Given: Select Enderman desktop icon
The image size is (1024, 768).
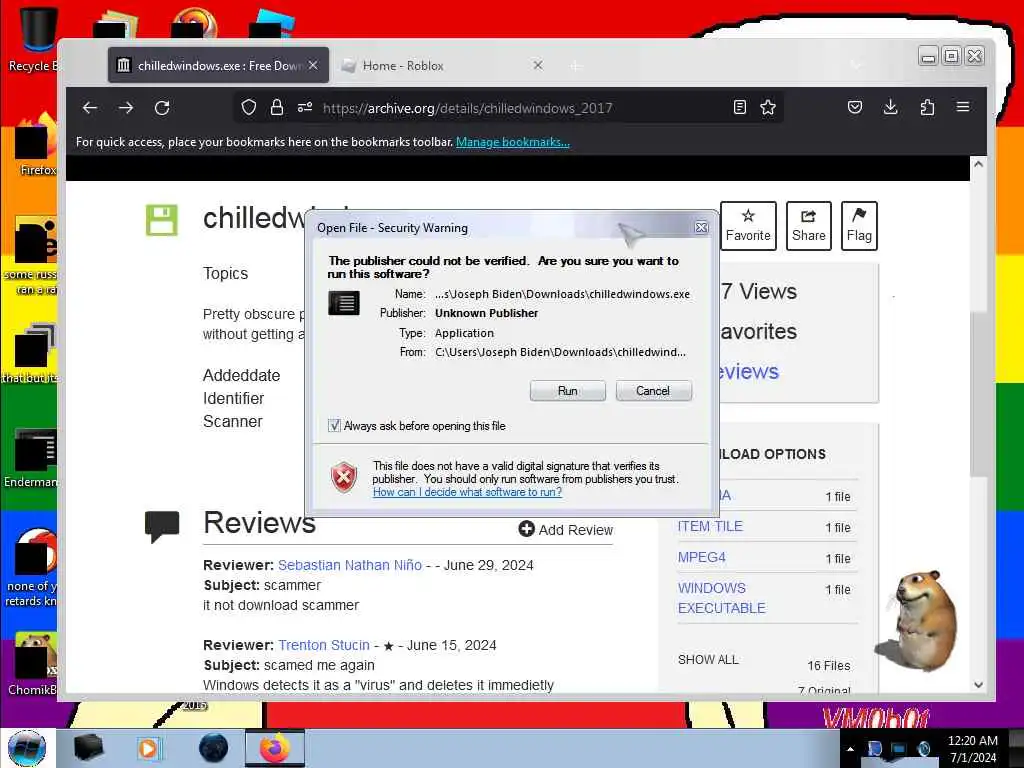Looking at the screenshot, I should click(x=33, y=458).
